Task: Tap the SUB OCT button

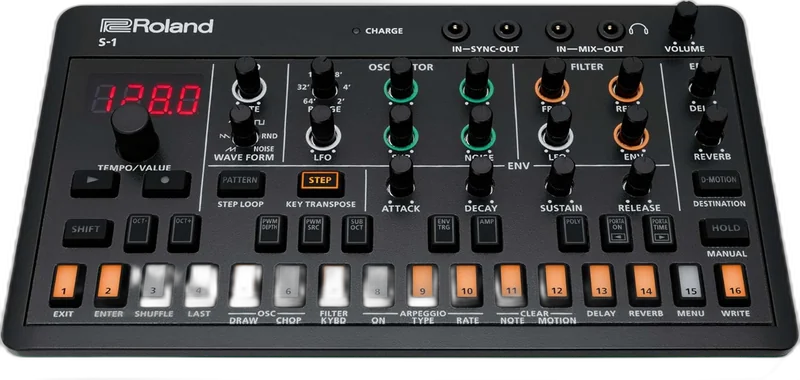Action: pyautogui.click(x=357, y=233)
